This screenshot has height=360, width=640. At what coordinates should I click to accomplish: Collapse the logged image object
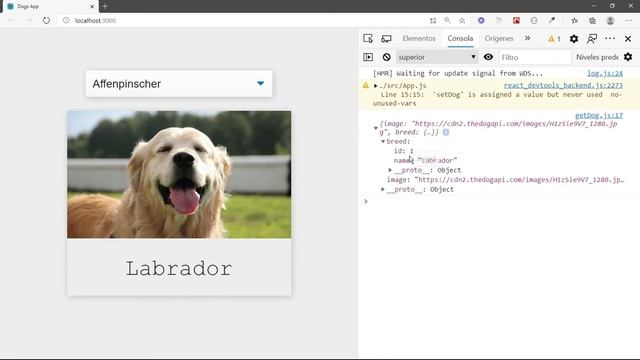(376, 128)
